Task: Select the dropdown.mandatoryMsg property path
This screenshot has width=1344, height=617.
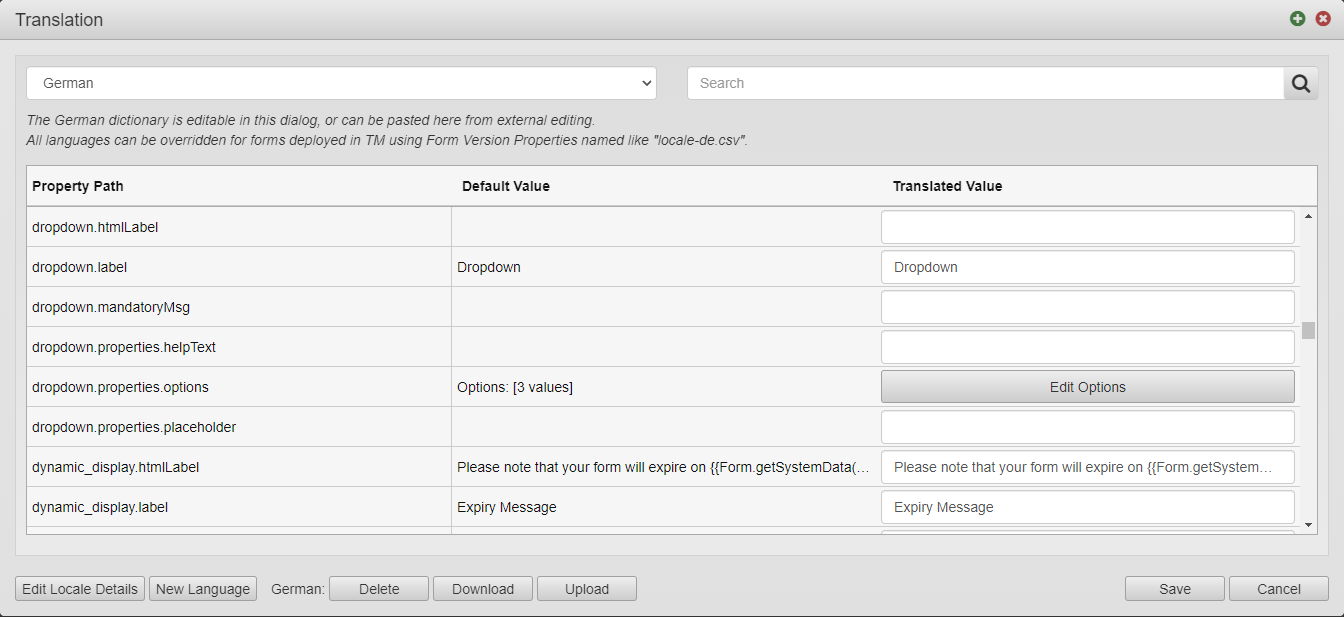Action: pos(110,307)
